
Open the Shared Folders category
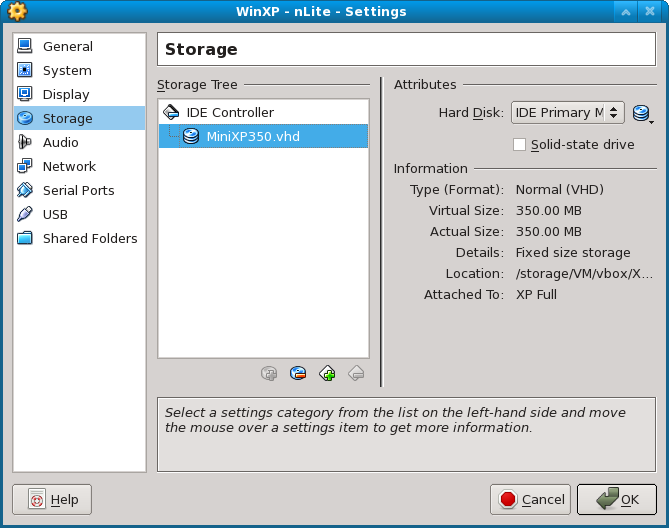pos(79,238)
